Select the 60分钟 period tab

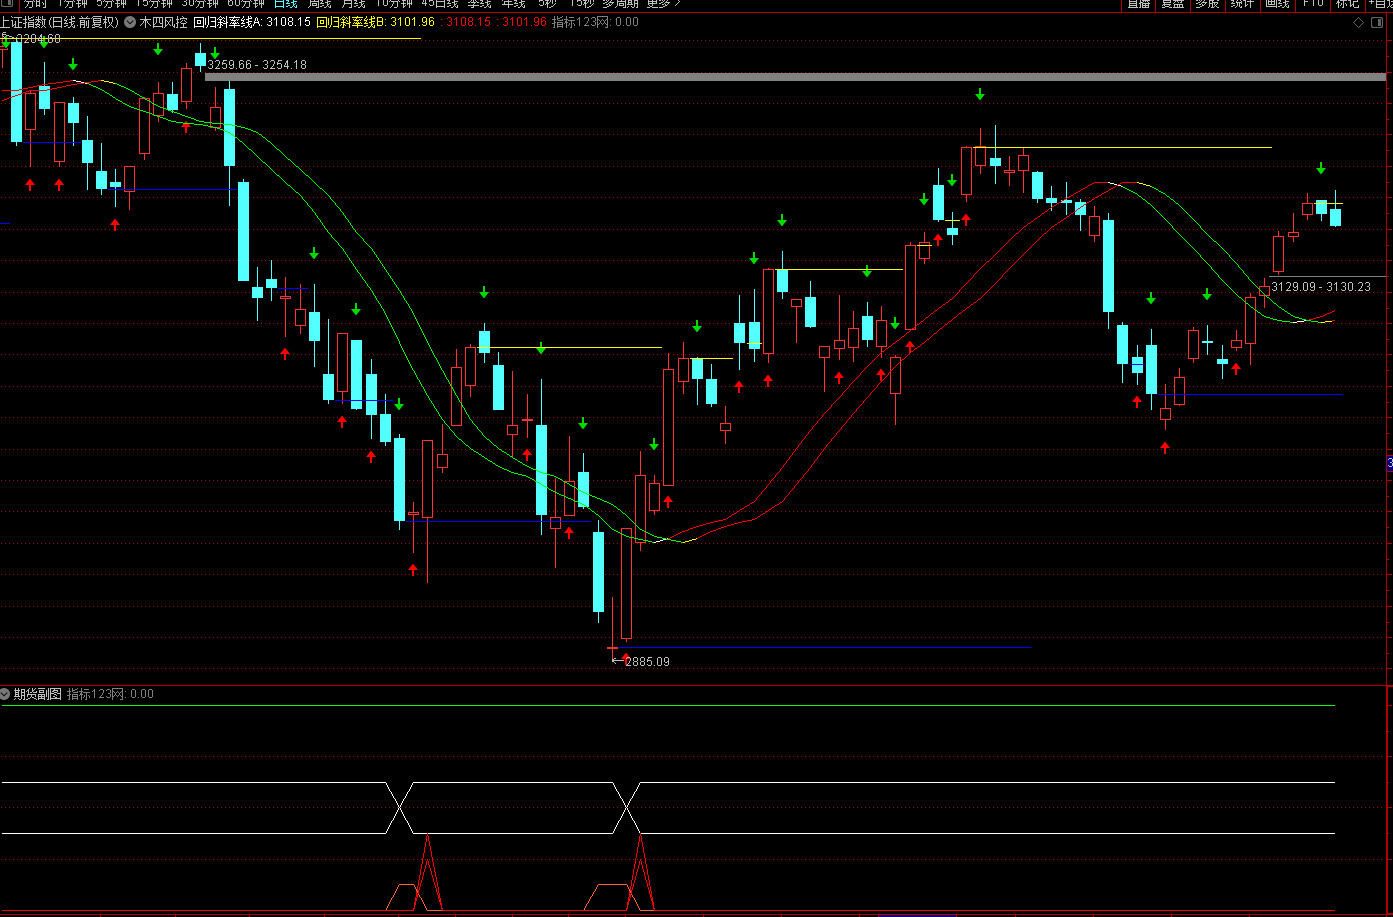tap(246, 4)
